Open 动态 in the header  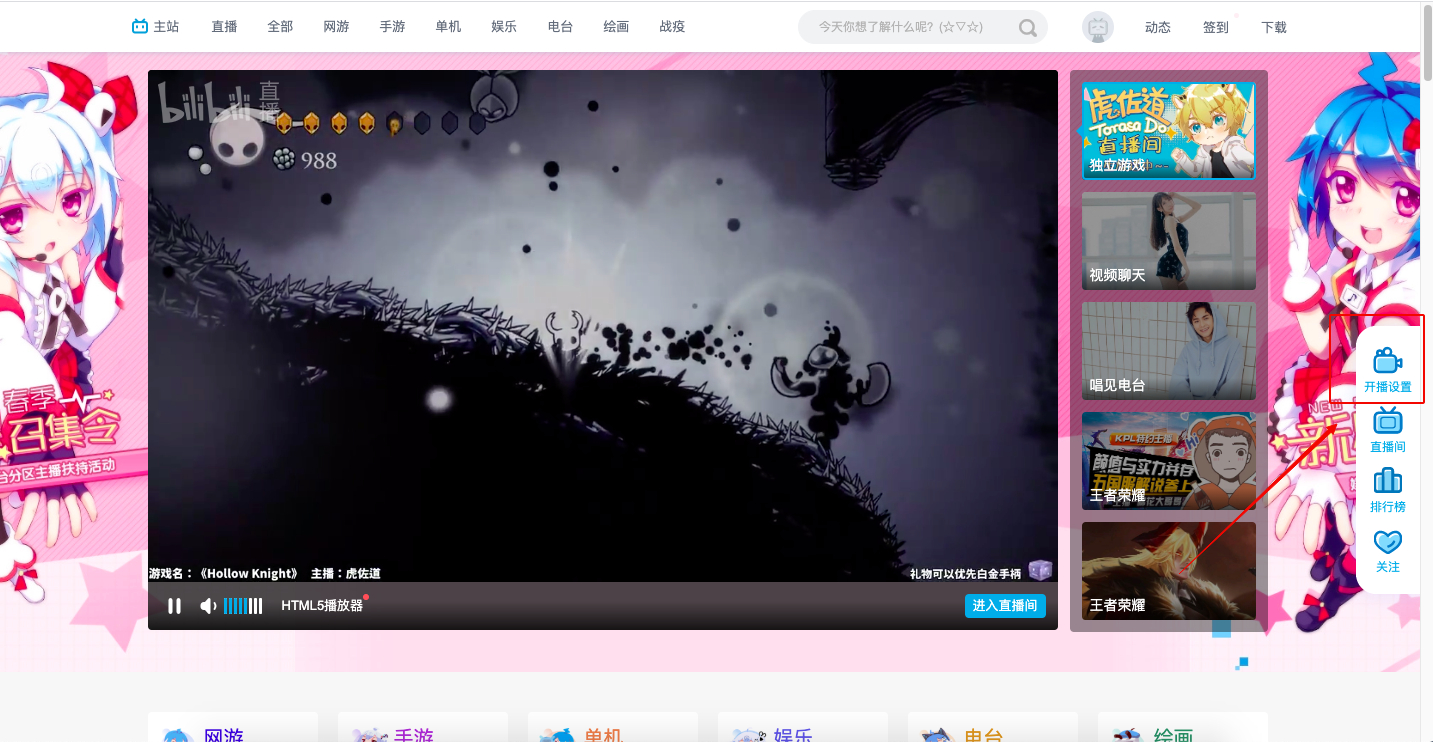pyautogui.click(x=1158, y=28)
